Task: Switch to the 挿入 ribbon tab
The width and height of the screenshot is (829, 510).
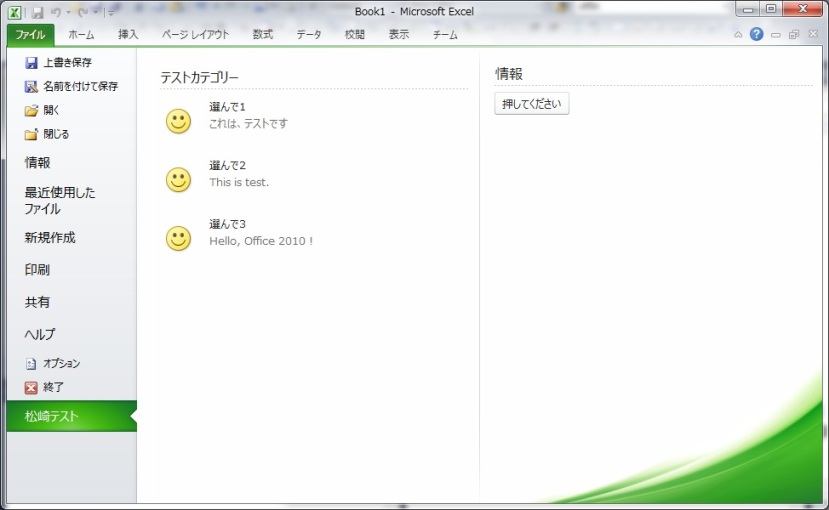Action: click(128, 35)
